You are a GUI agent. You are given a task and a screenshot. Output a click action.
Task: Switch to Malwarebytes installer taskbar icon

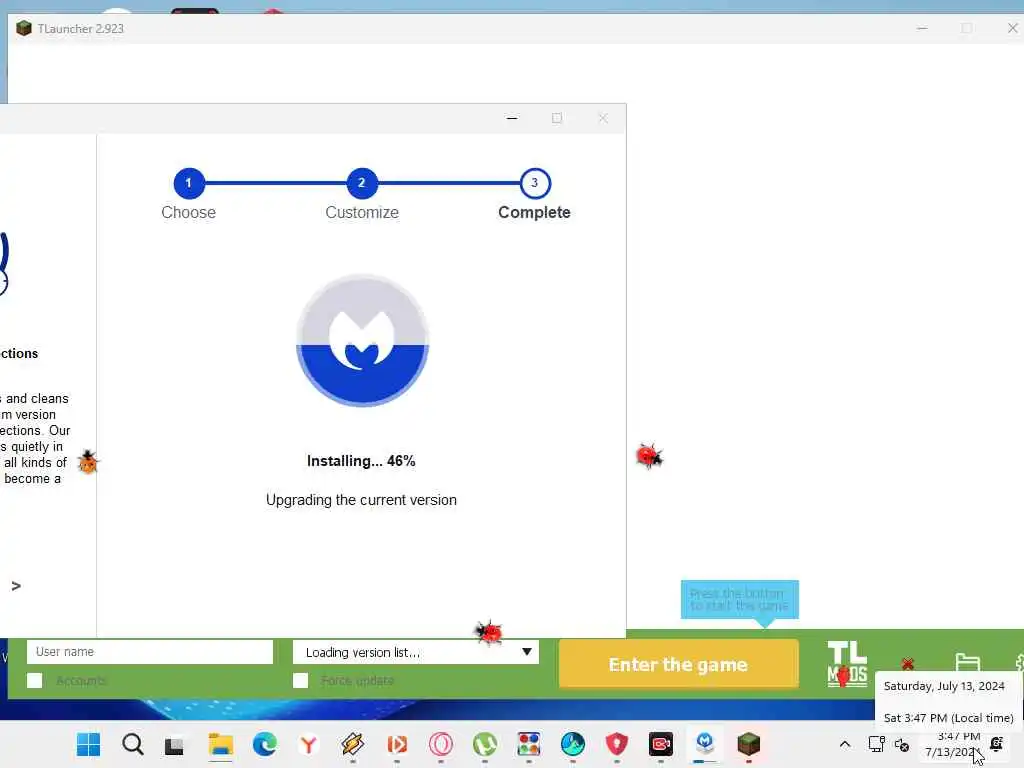pos(705,743)
